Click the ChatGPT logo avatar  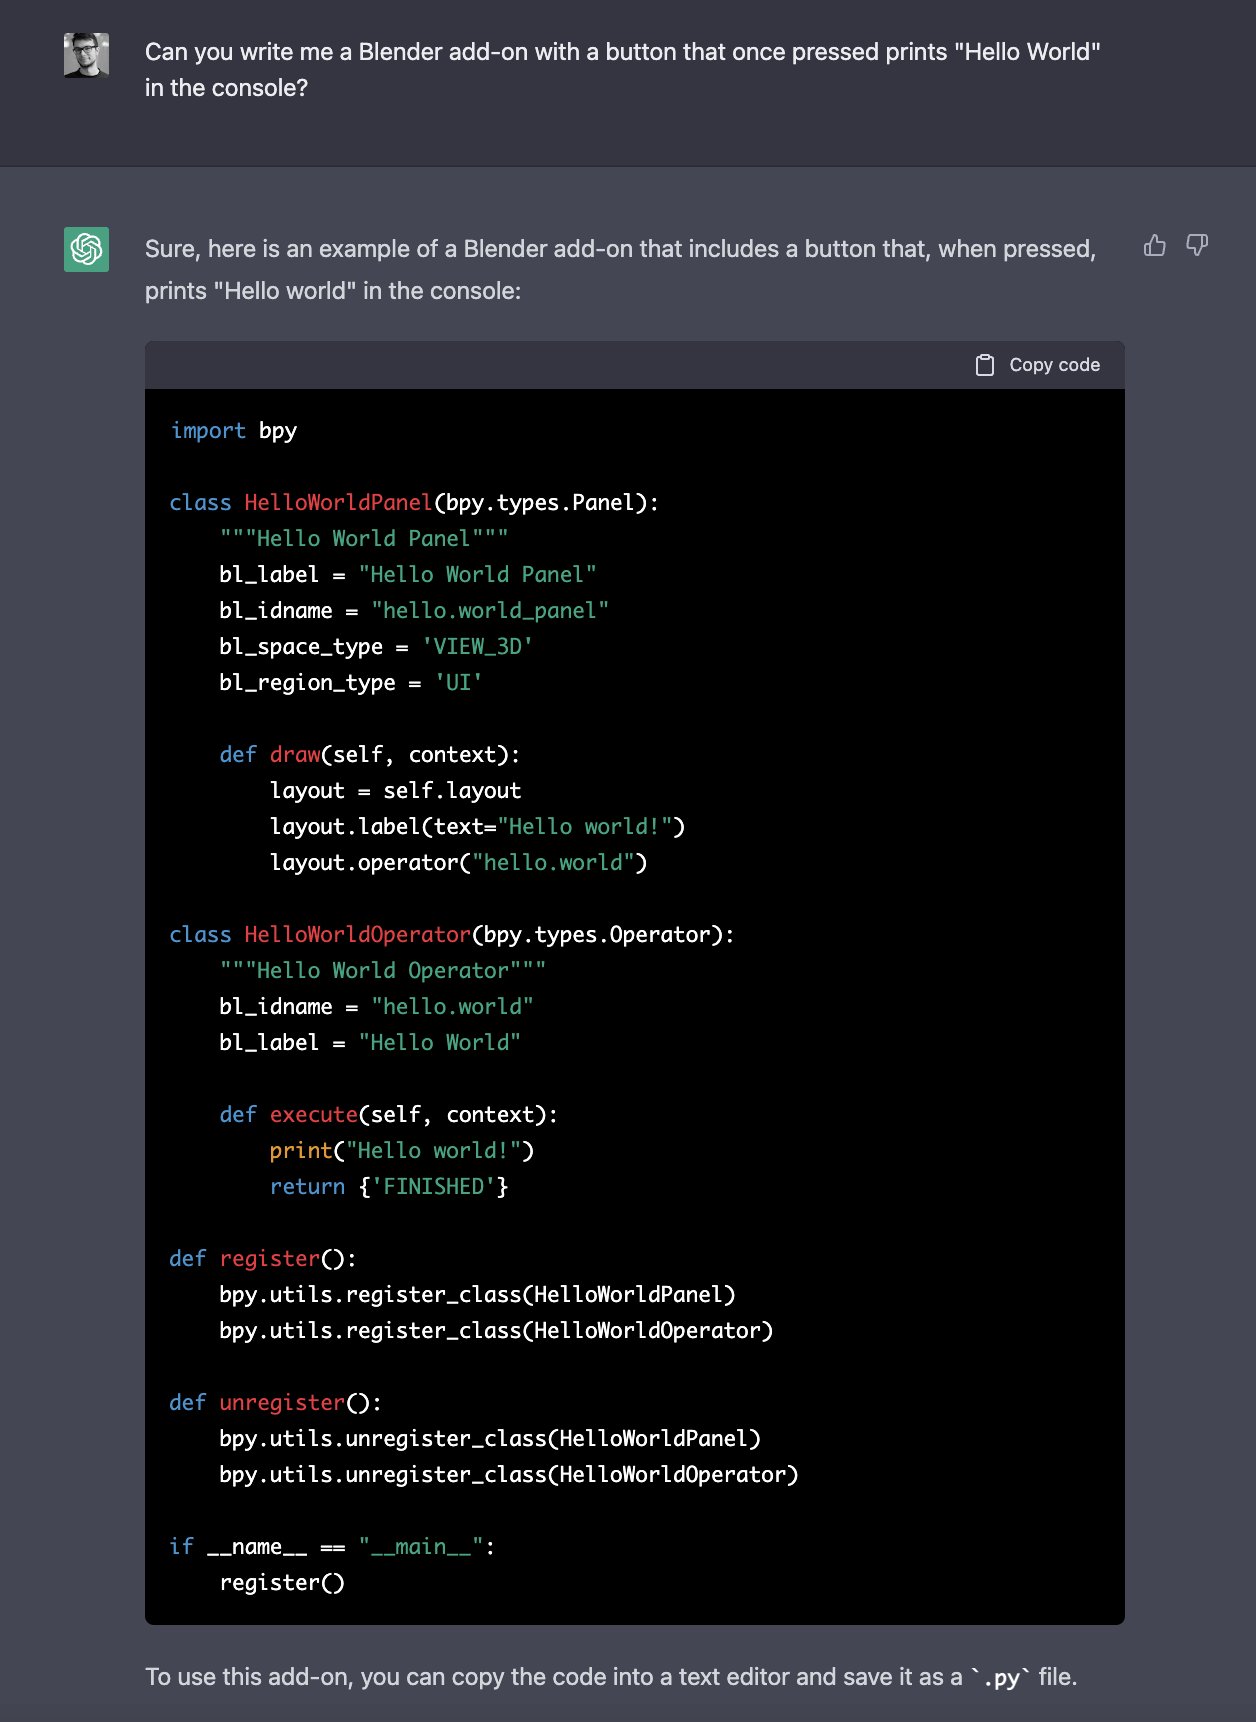coord(86,249)
